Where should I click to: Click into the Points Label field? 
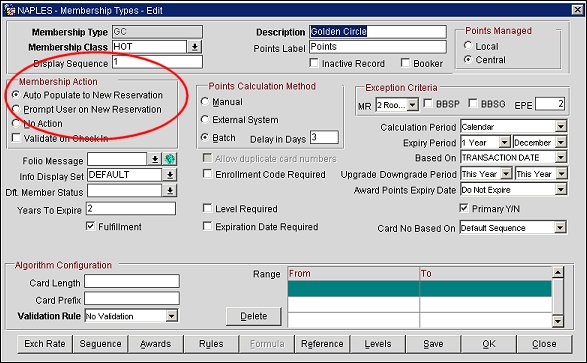(378, 47)
